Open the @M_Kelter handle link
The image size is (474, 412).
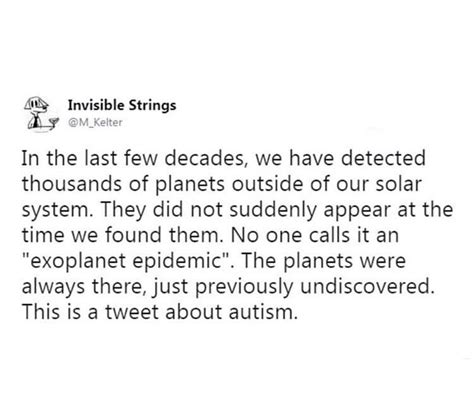pos(95,122)
